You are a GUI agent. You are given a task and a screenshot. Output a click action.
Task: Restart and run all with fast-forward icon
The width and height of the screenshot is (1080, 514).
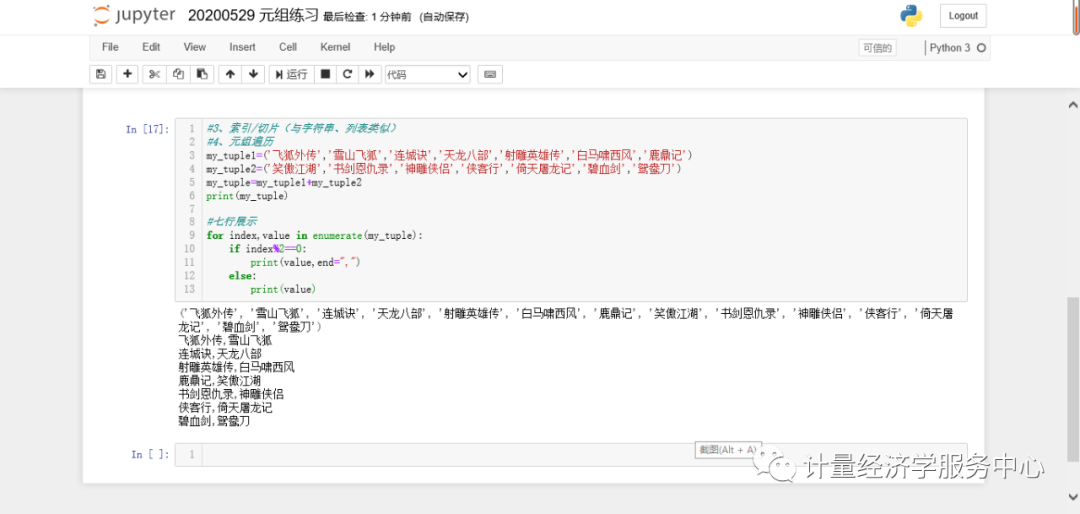[370, 74]
